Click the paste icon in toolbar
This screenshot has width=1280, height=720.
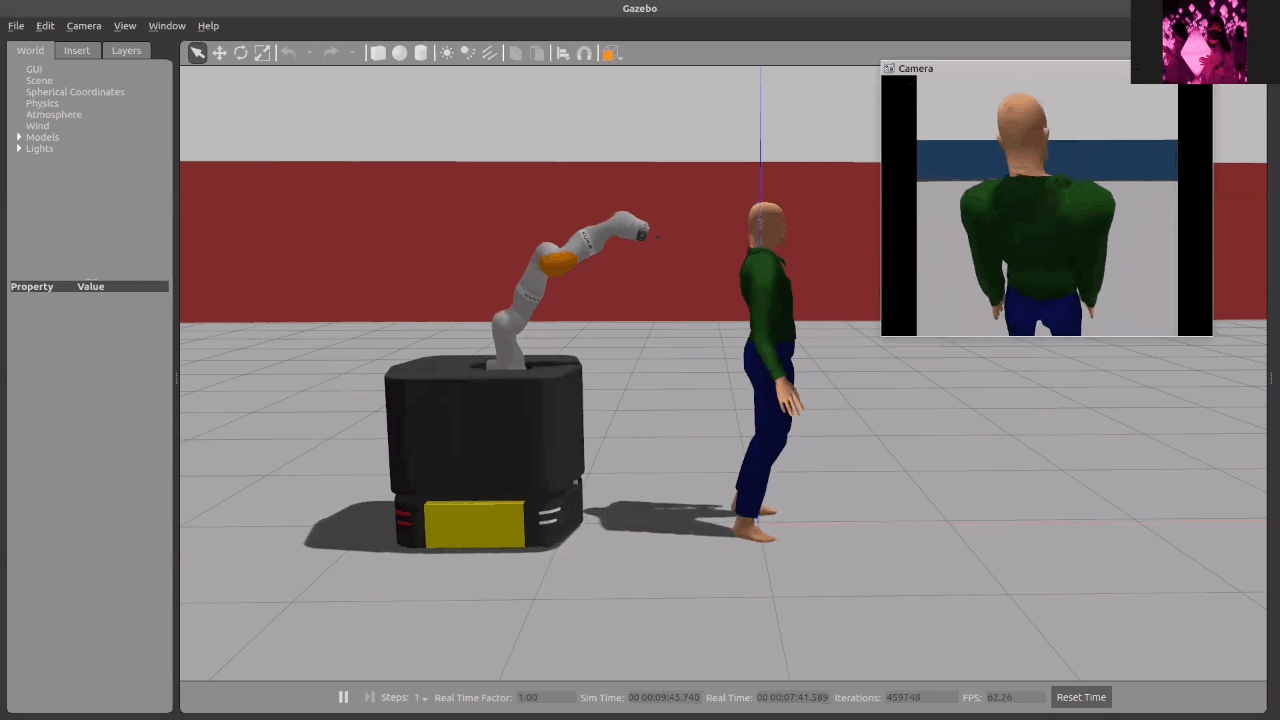tap(537, 53)
